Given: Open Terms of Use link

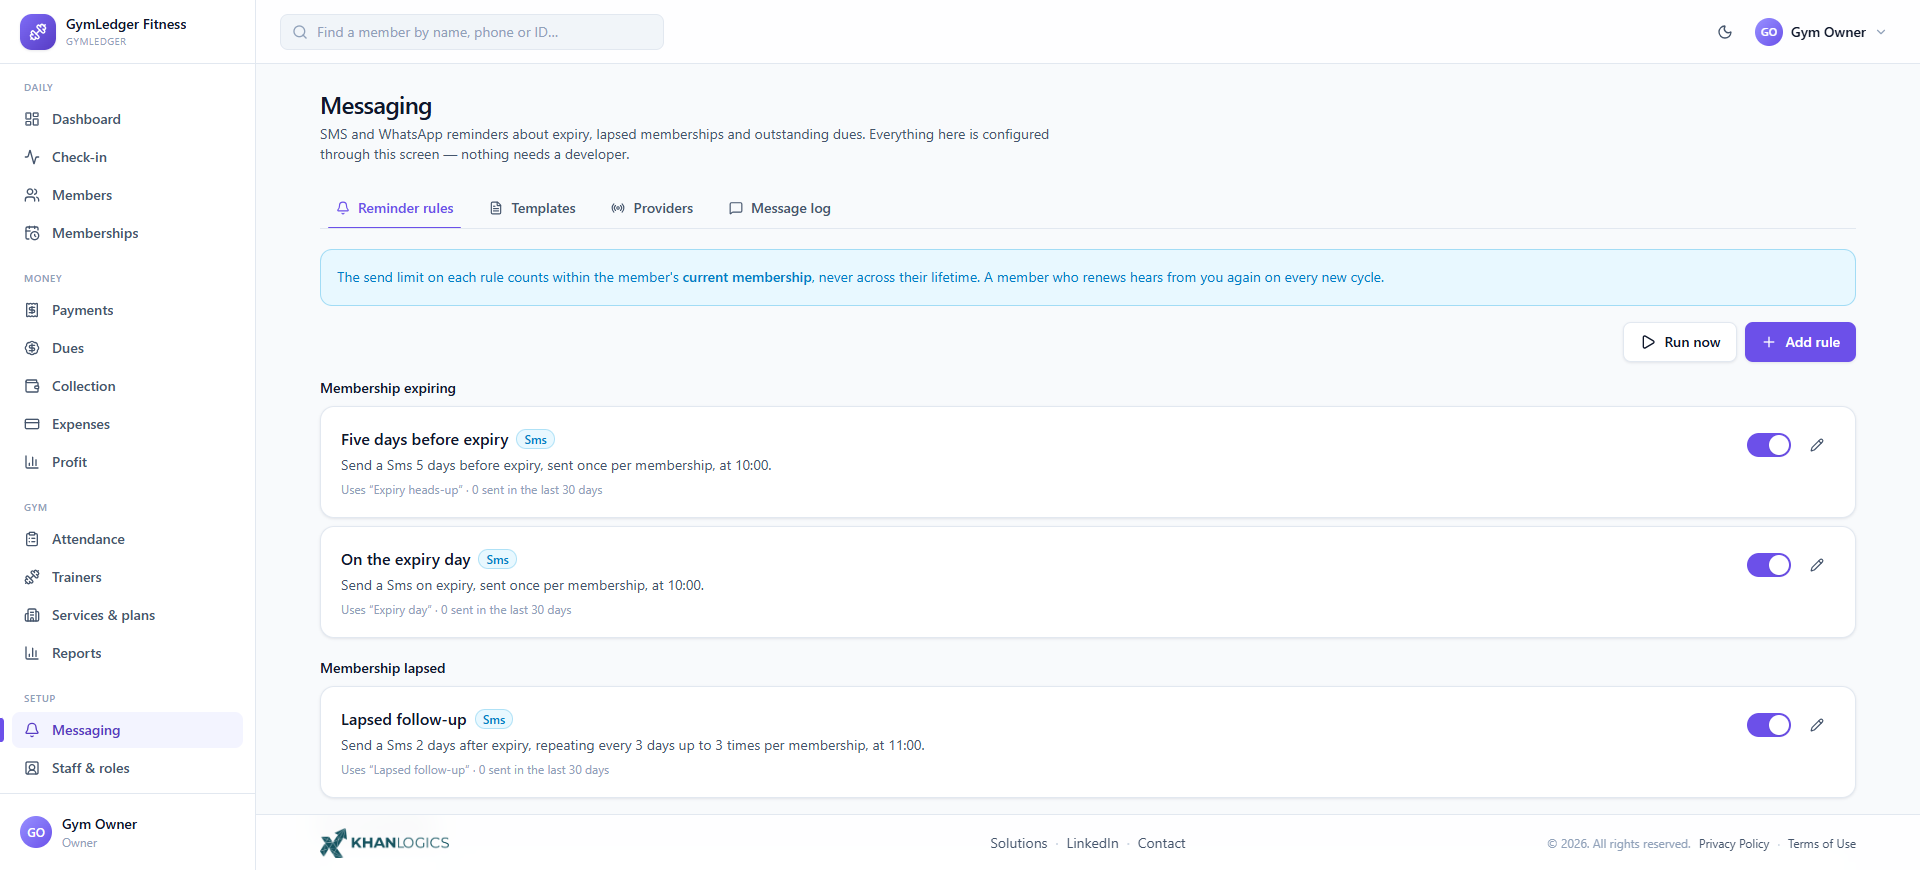Looking at the screenshot, I should tap(1822, 844).
